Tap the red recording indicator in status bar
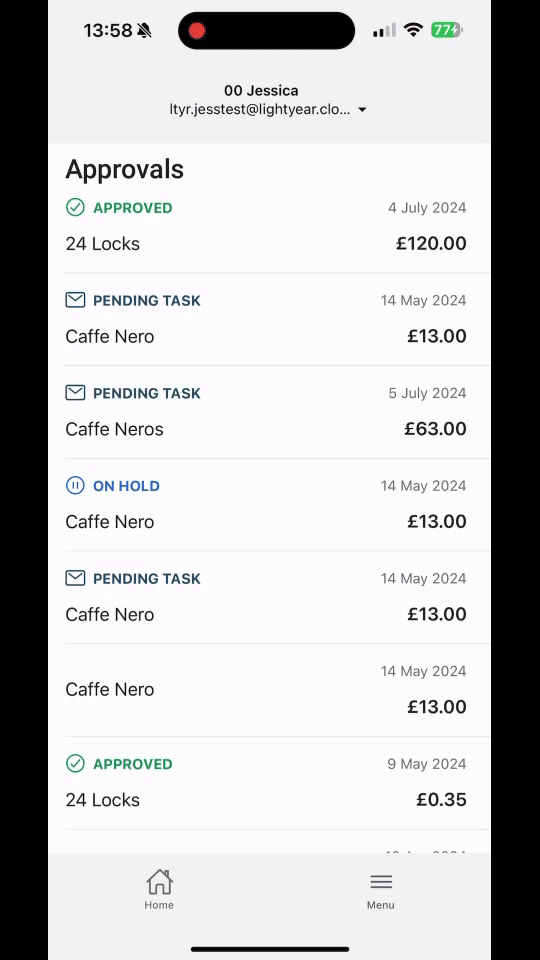Image resolution: width=540 pixels, height=960 pixels. point(197,31)
